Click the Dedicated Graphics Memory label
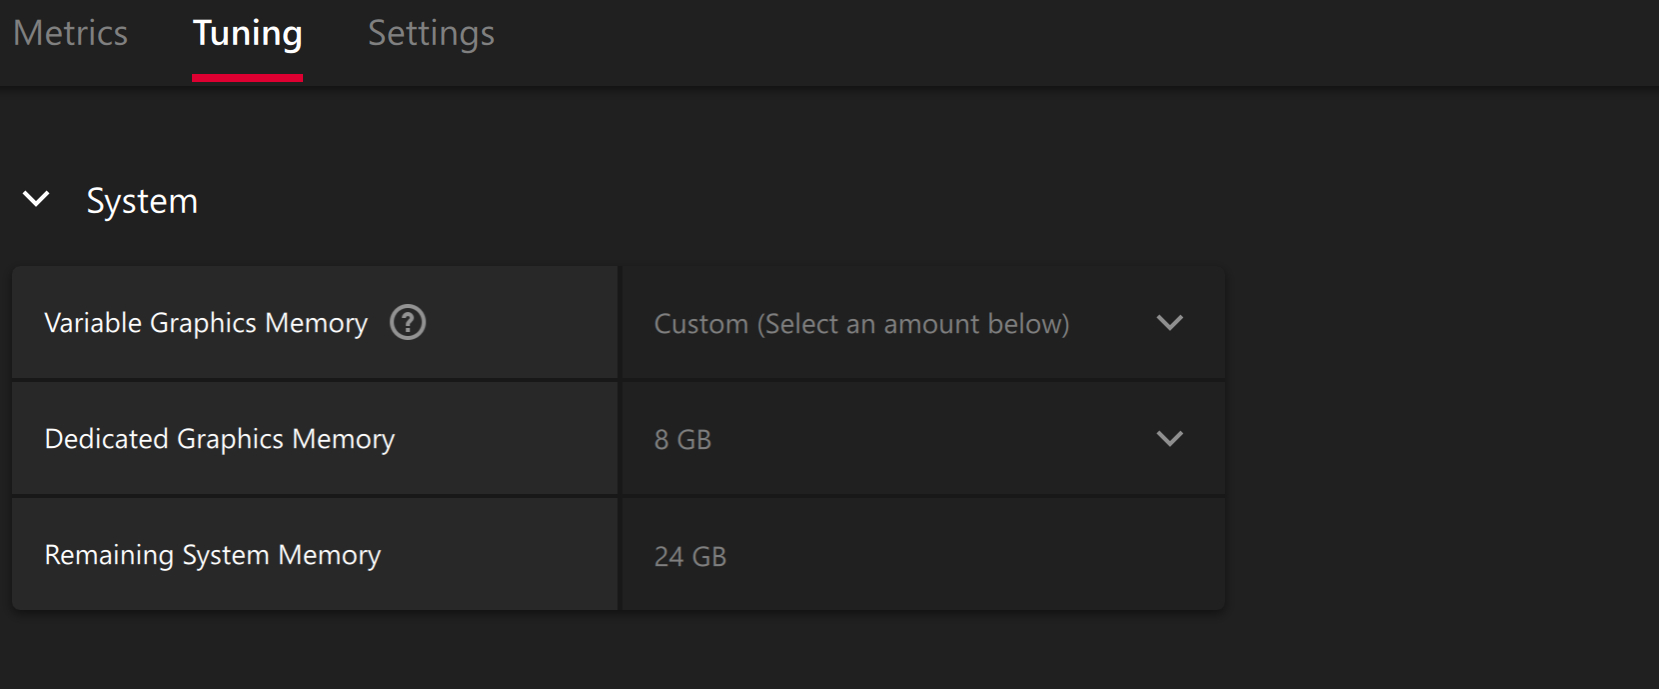This screenshot has width=1659, height=689. point(220,439)
